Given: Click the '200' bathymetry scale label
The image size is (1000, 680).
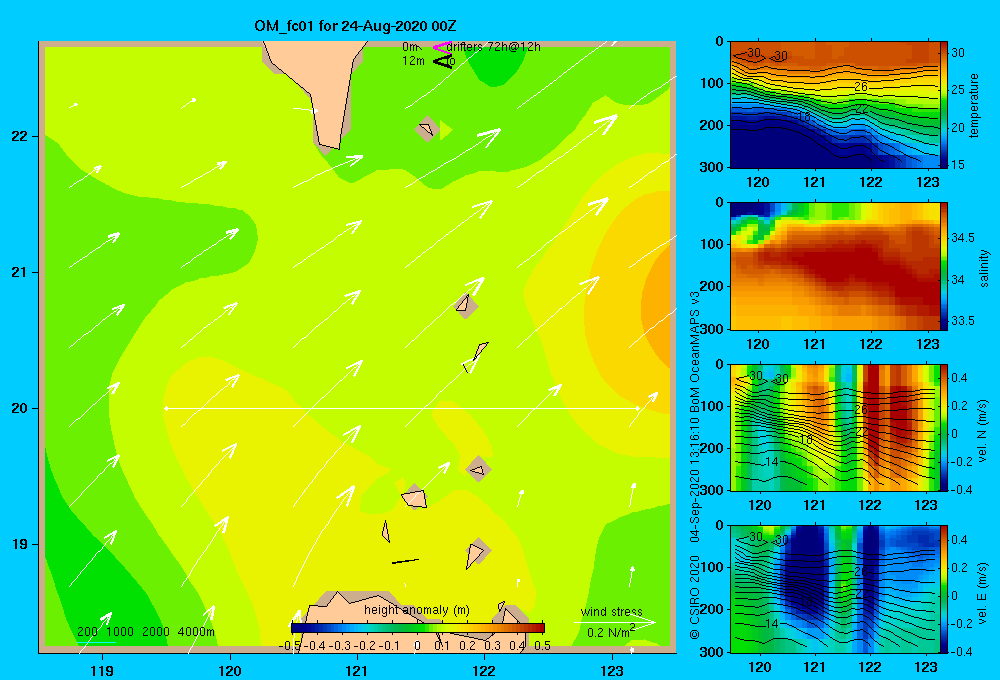Looking at the screenshot, I should pos(88,632).
